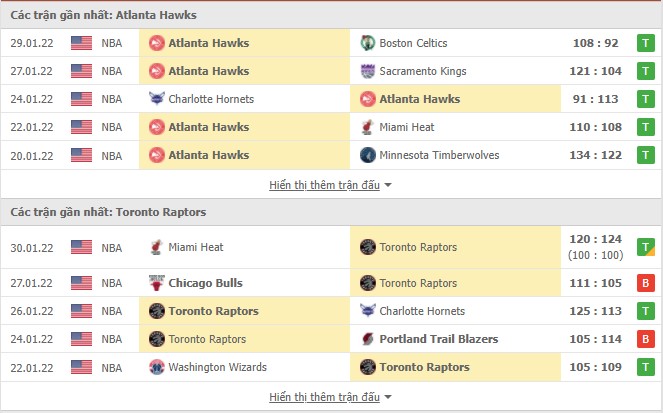Open the Boston Celtics team link
663x413 pixels.
point(413,43)
